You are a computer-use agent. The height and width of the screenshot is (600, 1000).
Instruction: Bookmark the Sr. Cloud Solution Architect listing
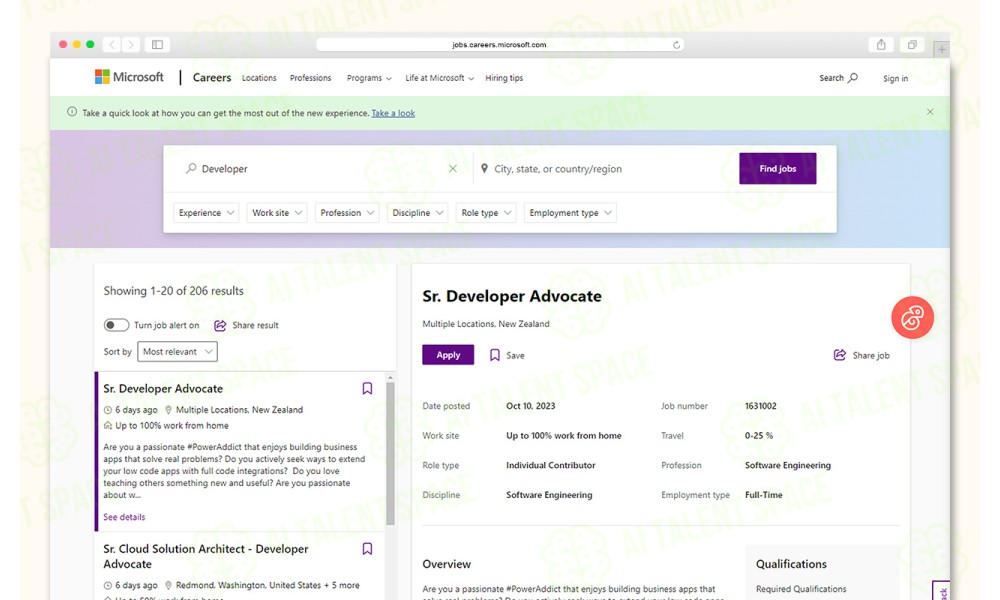367,548
